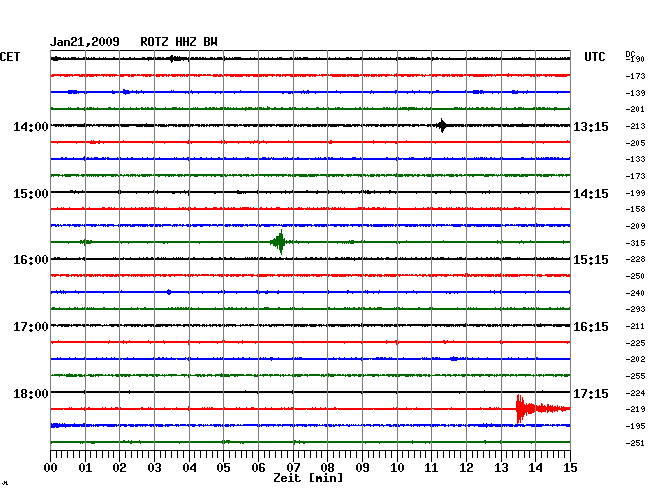Screen dimensions: 650x494
Task: Click the 17:15 UTC time label
Action: (x=591, y=393)
